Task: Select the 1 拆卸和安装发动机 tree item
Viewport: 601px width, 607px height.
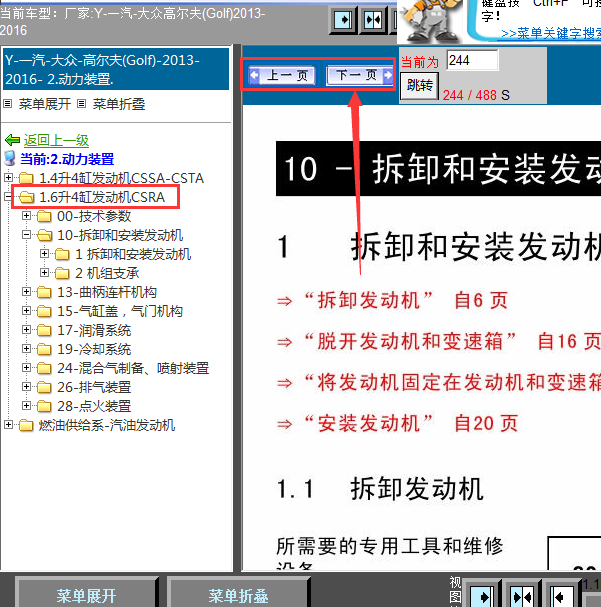Action: [x=133, y=254]
